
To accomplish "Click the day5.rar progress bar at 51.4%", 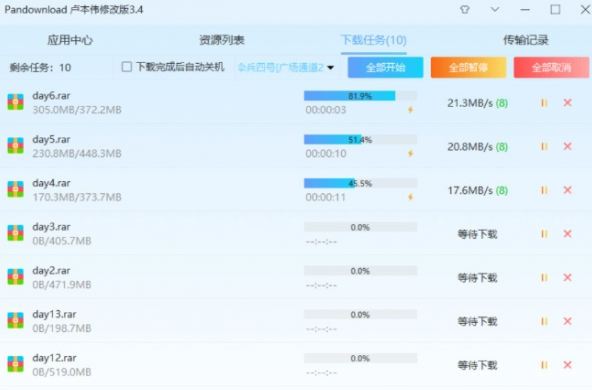I will pyautogui.click(x=361, y=140).
